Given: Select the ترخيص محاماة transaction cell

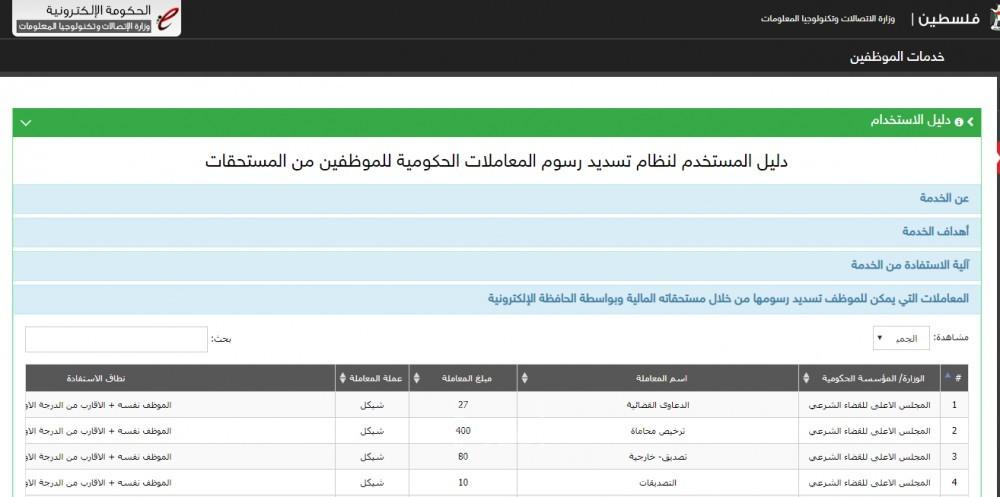Looking at the screenshot, I should pyautogui.click(x=658, y=431).
